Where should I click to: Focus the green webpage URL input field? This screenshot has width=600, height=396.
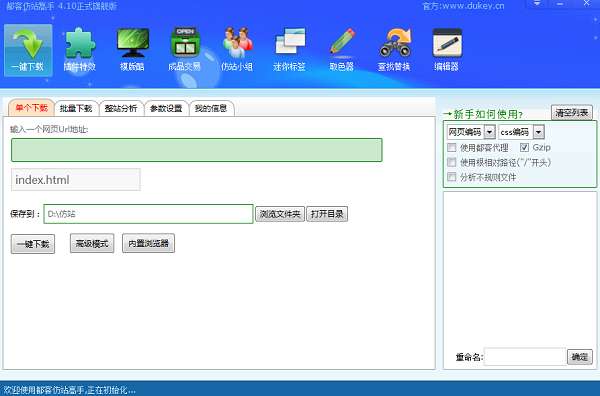point(197,150)
